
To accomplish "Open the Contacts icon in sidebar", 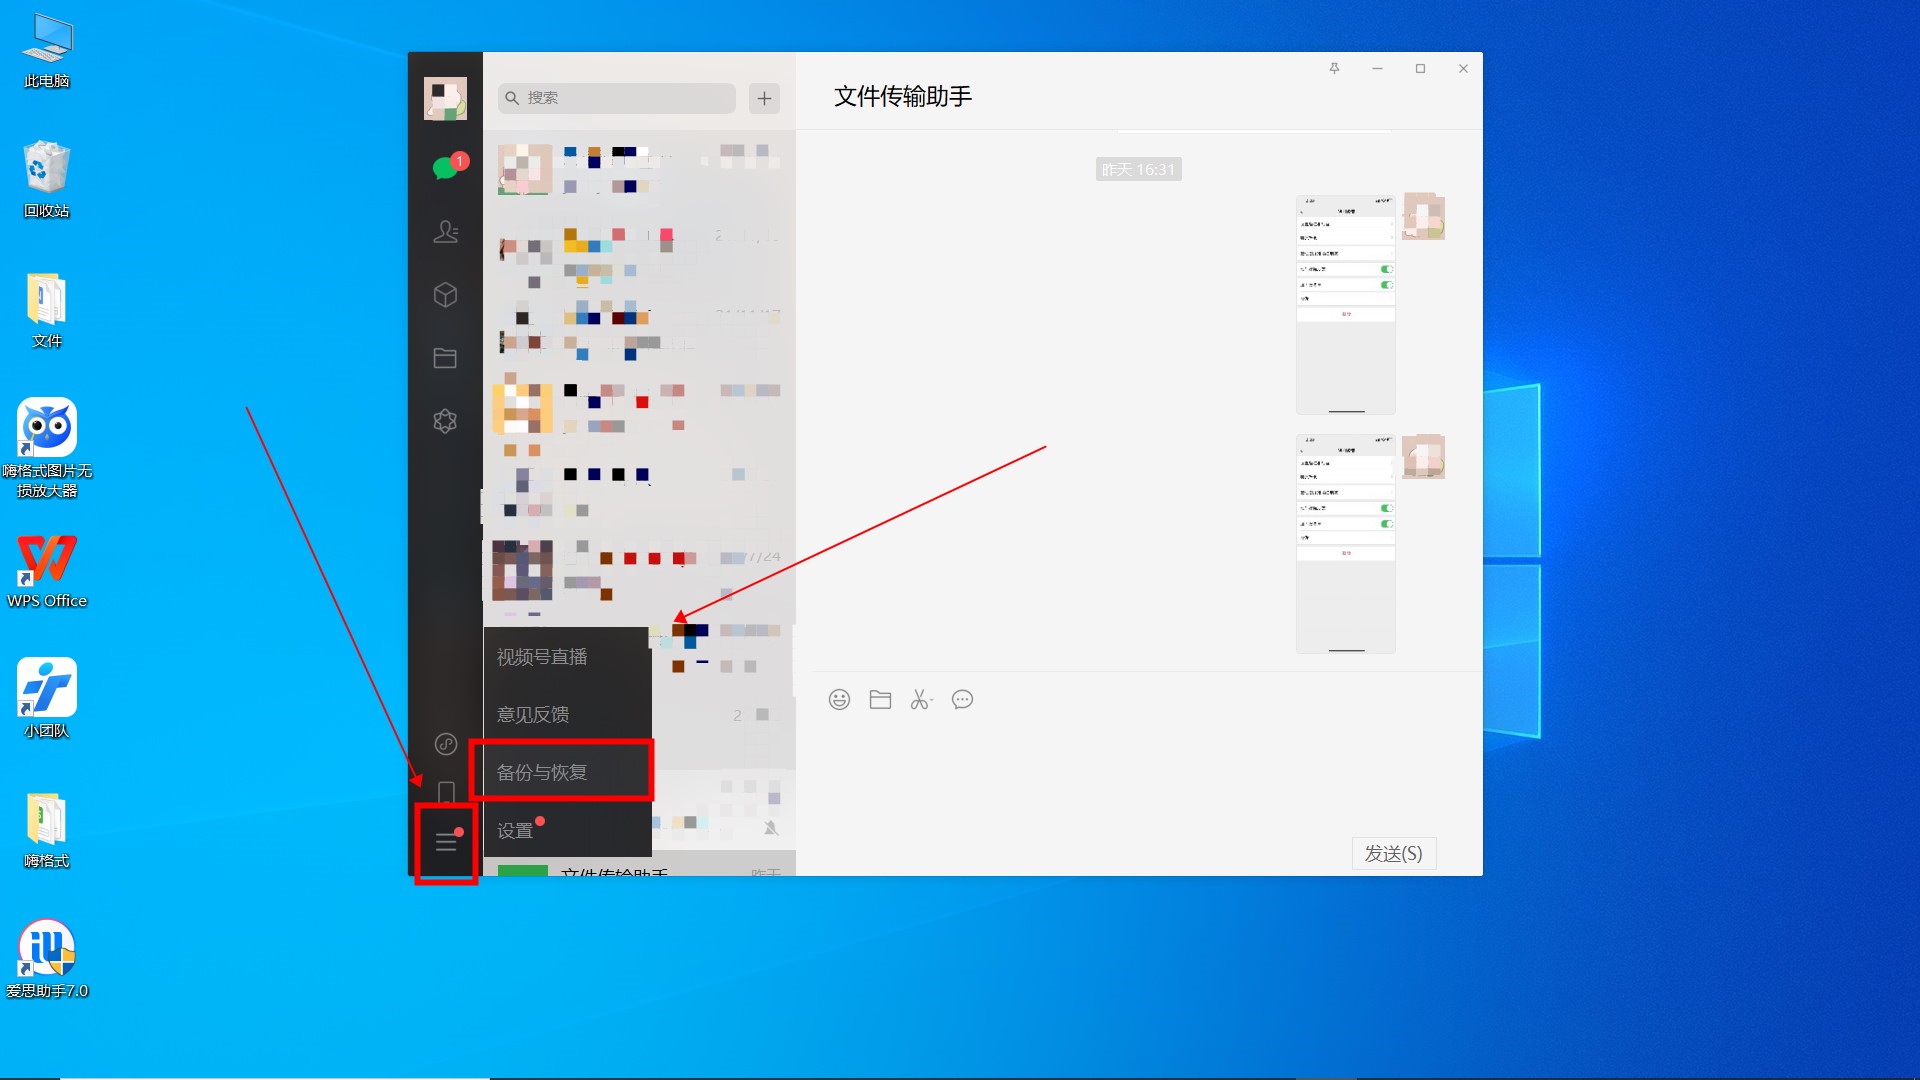I will 446,232.
